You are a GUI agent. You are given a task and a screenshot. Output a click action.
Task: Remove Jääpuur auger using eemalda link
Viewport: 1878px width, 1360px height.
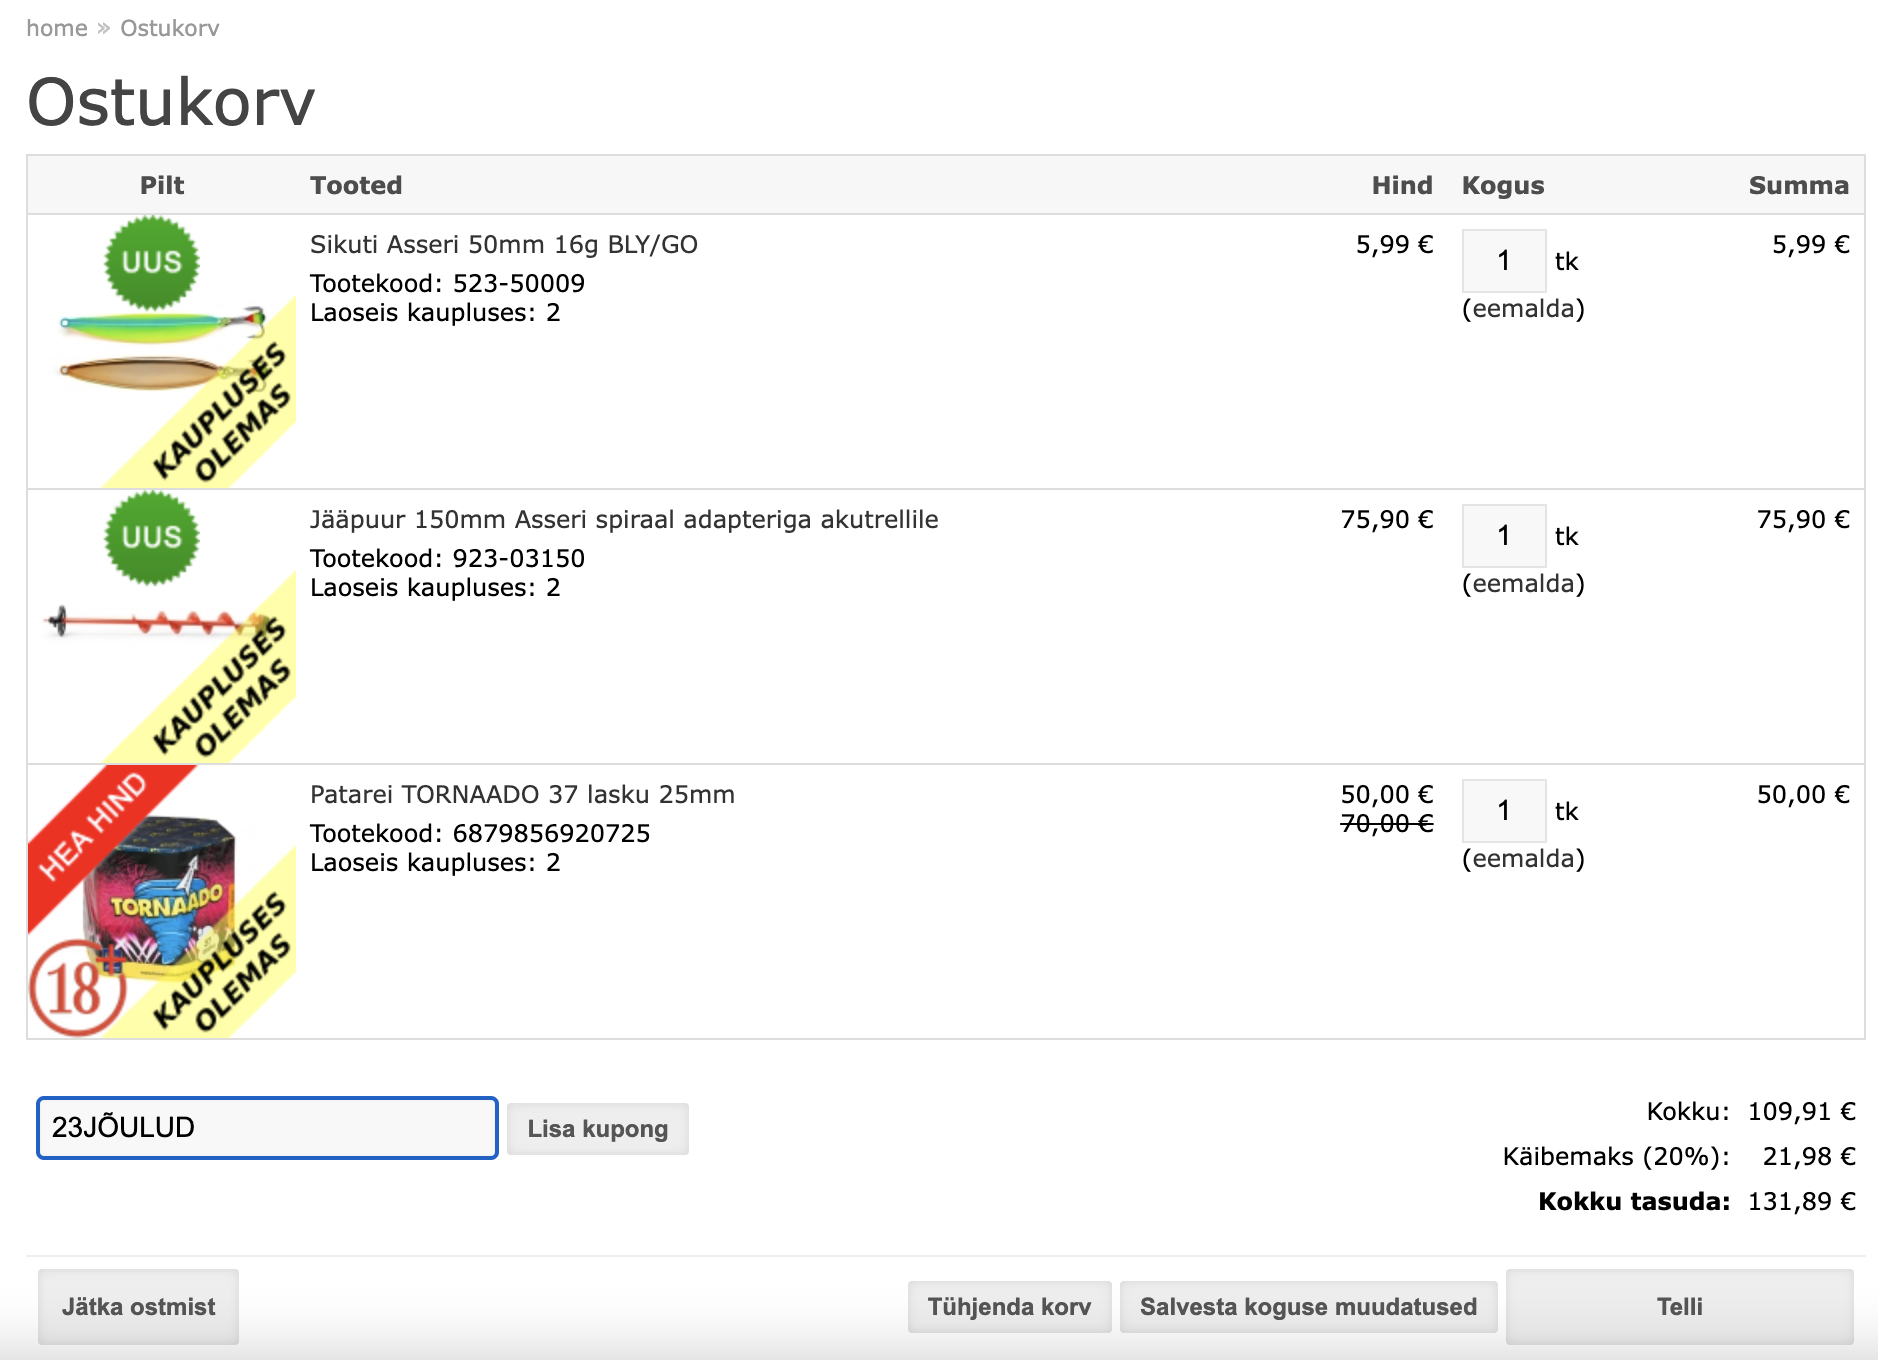1522,584
